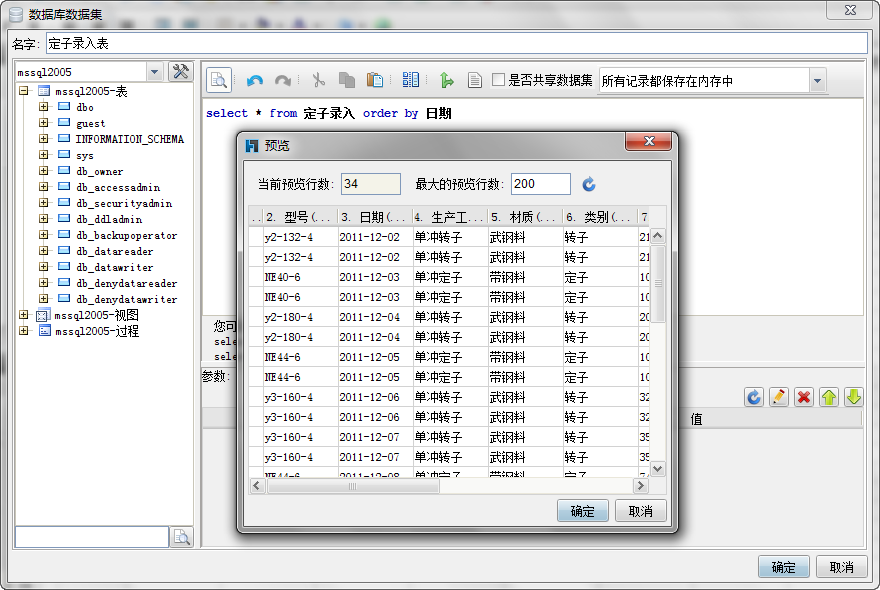Click the preview horizontal scrollbar thumb

353,486
